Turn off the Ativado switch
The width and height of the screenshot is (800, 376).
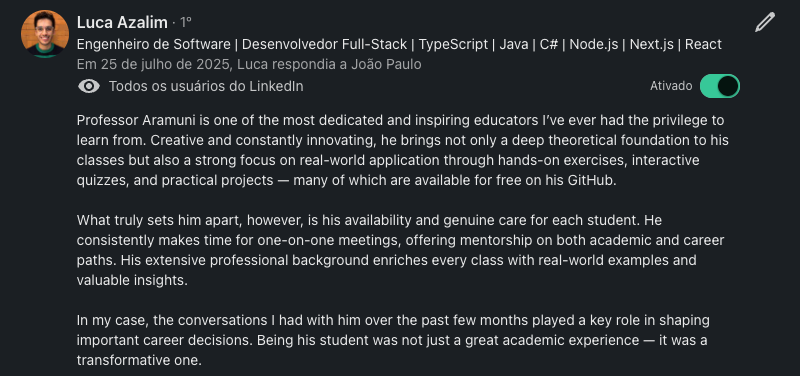tap(720, 86)
